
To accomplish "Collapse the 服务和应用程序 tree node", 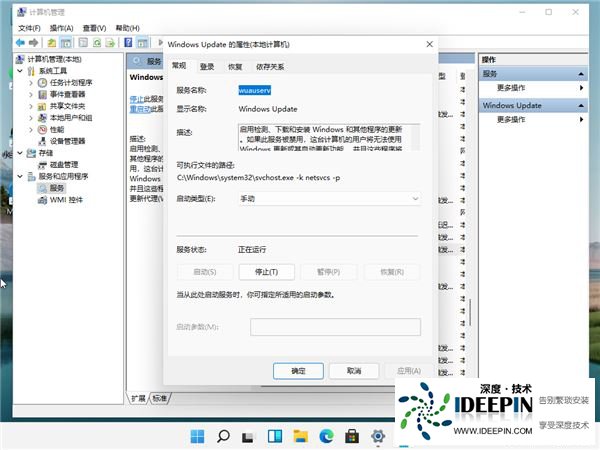I will tap(20, 176).
